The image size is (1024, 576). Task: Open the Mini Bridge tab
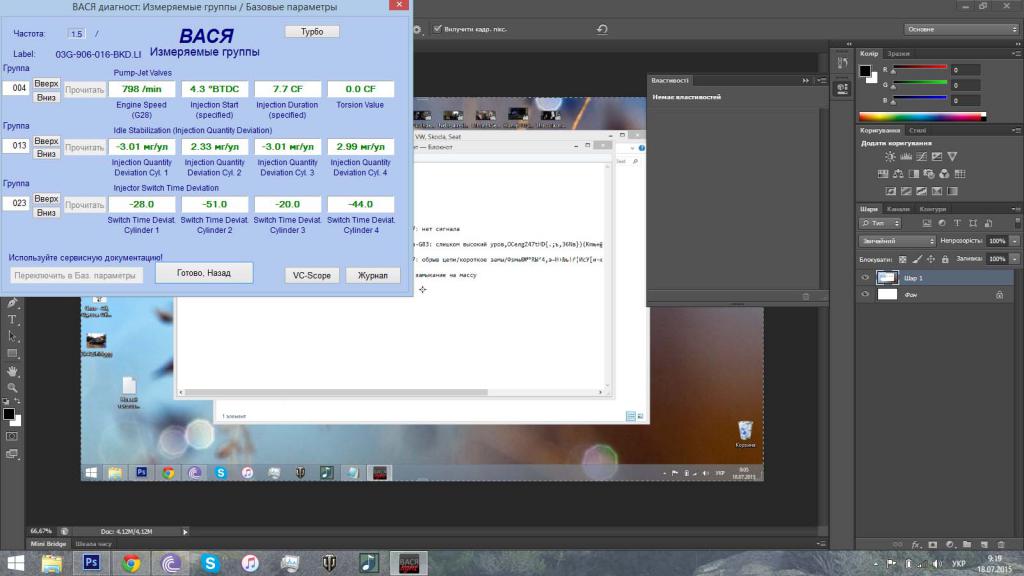(48, 544)
